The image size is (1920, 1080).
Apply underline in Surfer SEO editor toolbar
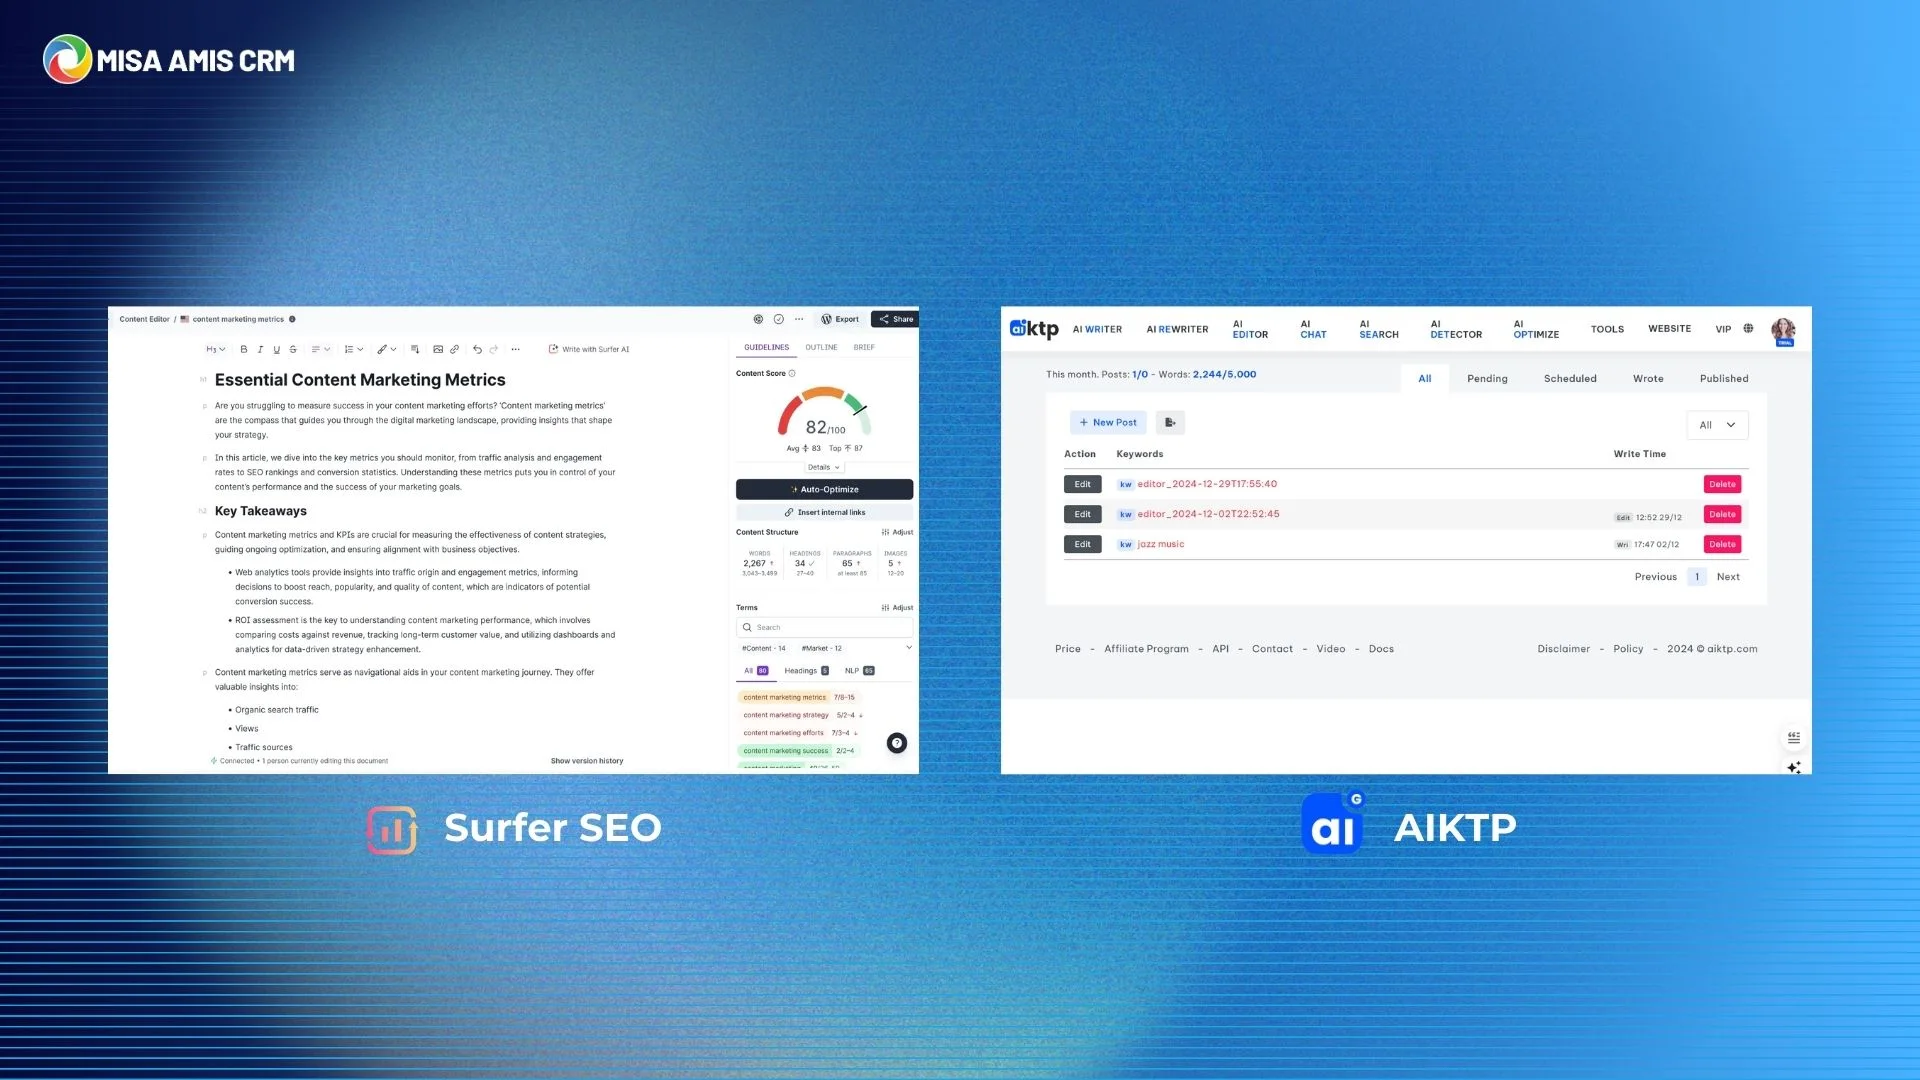click(x=277, y=350)
